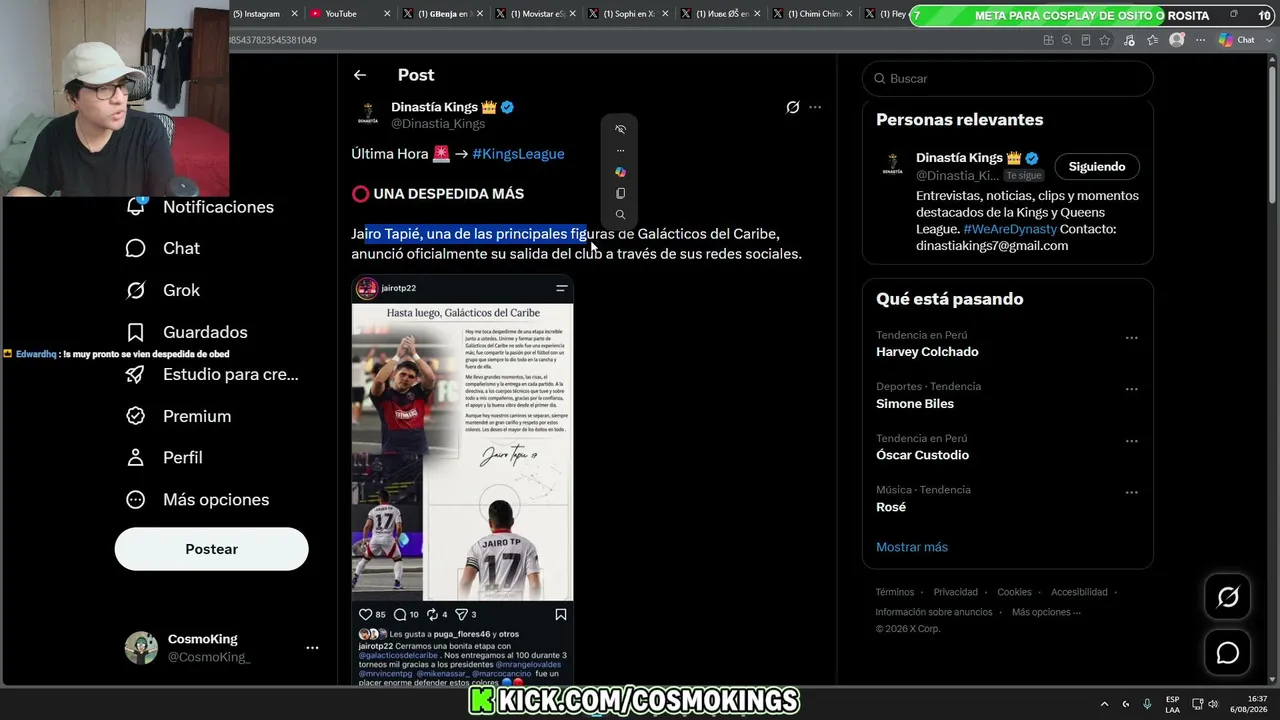
Task: Close the Instagram browser tab
Action: pos(294,14)
